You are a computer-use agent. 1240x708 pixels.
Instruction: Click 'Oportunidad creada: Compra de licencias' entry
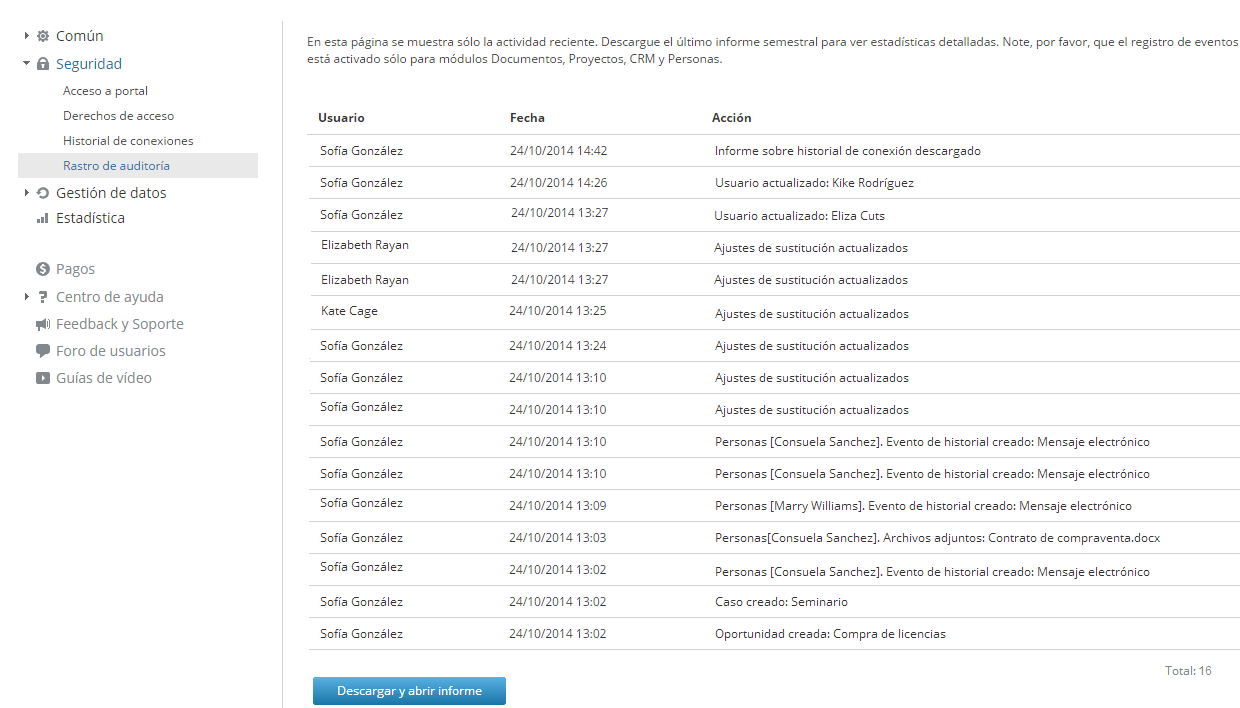[x=830, y=634]
